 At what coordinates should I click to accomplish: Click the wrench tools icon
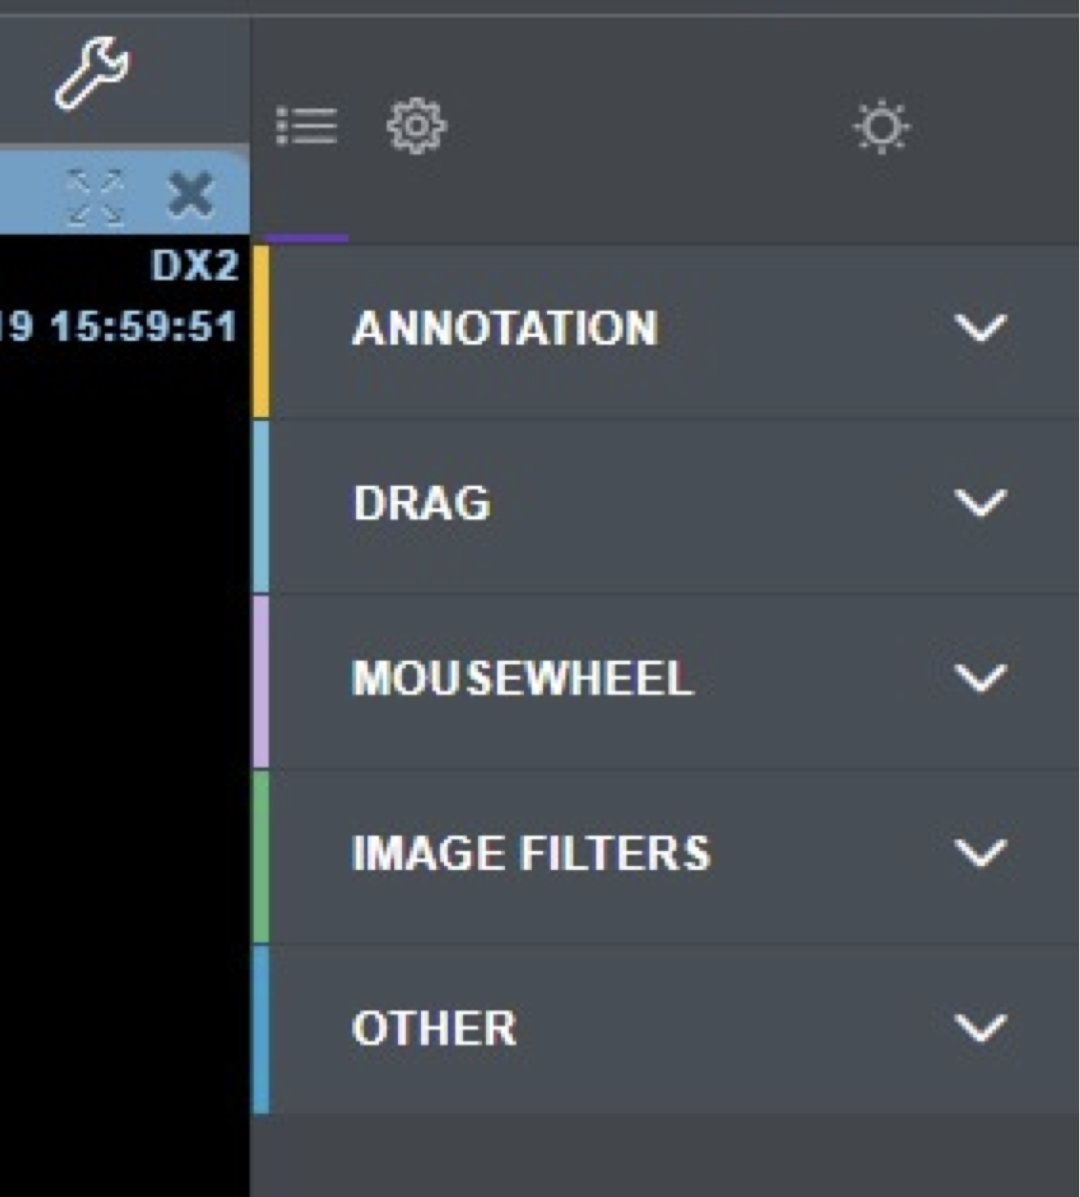click(91, 72)
